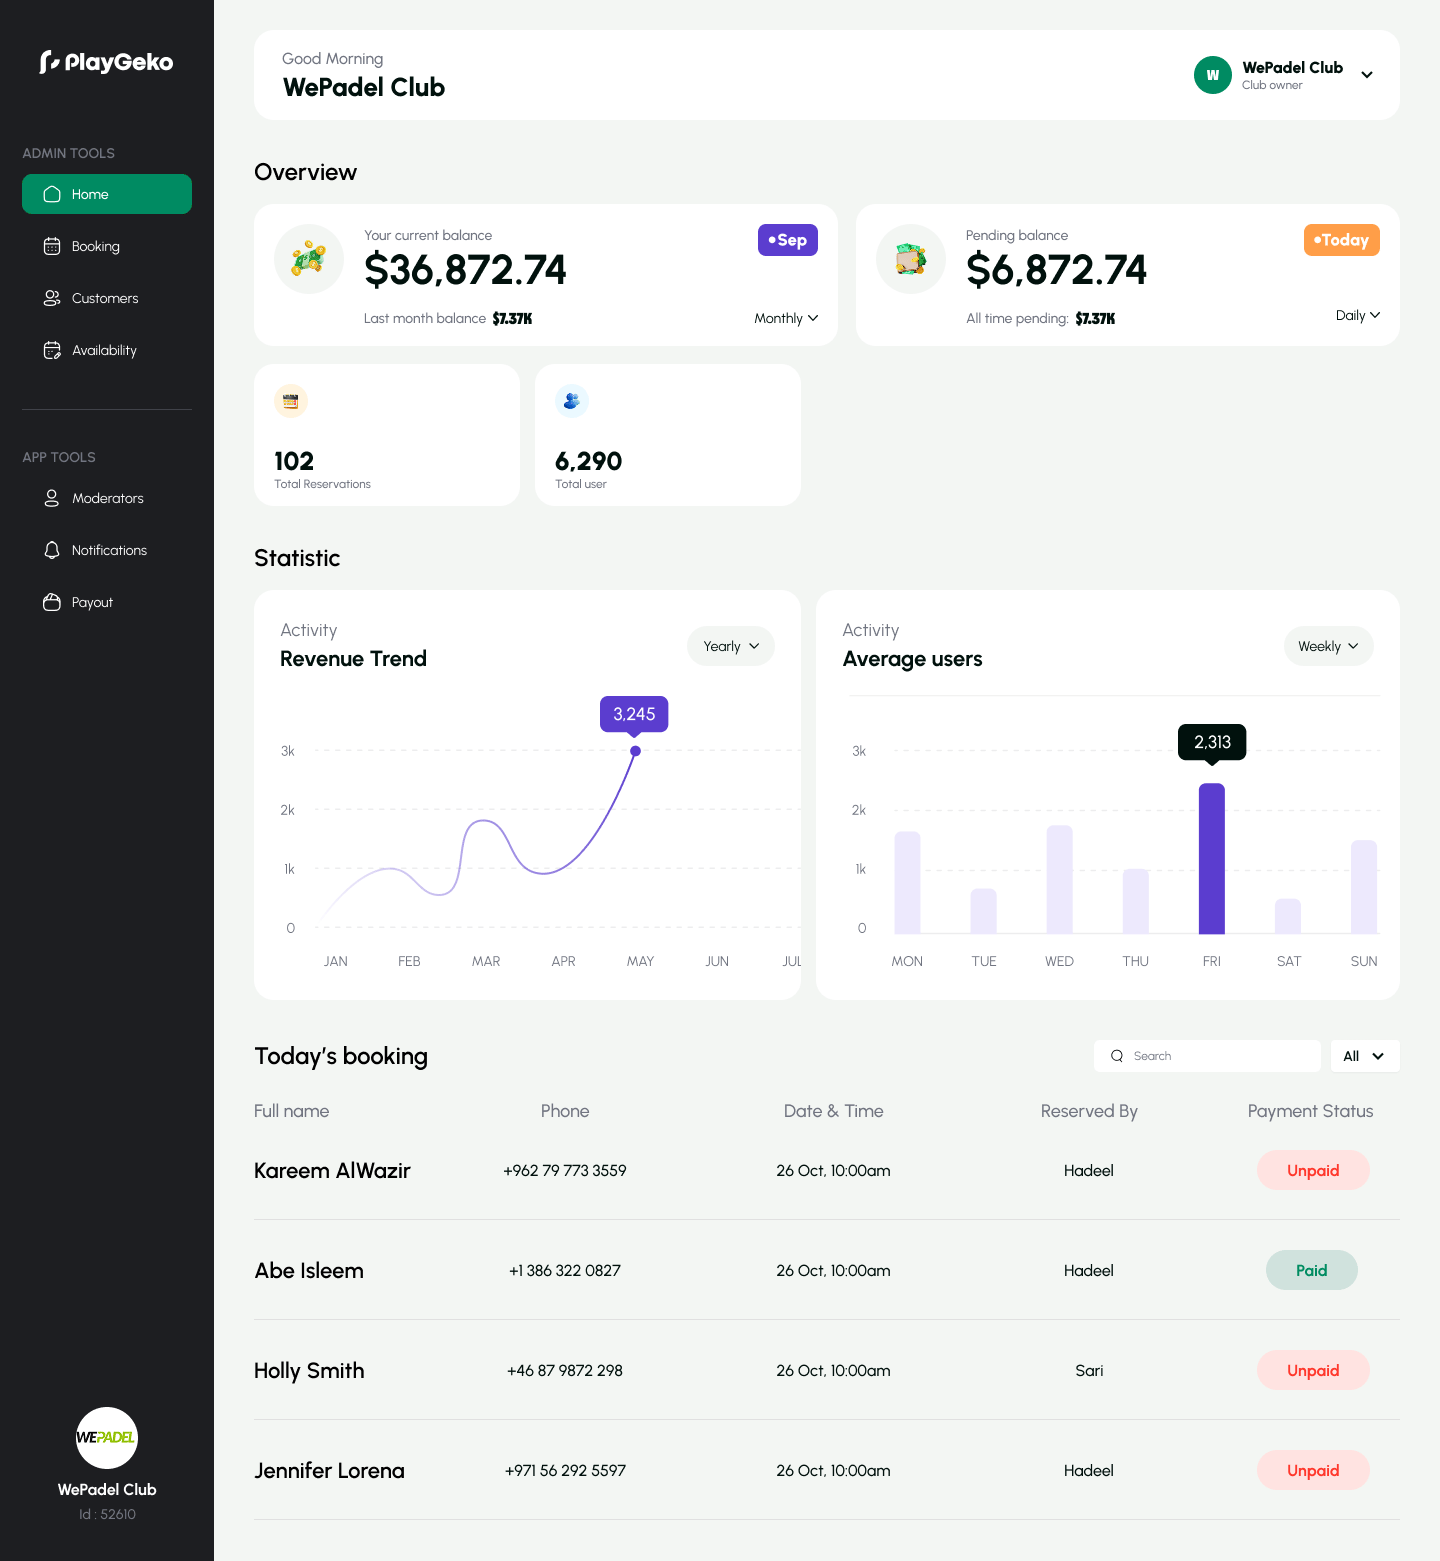Open the Monthly balance period dropdown
Screen dimensions: 1440x1561
pos(786,318)
